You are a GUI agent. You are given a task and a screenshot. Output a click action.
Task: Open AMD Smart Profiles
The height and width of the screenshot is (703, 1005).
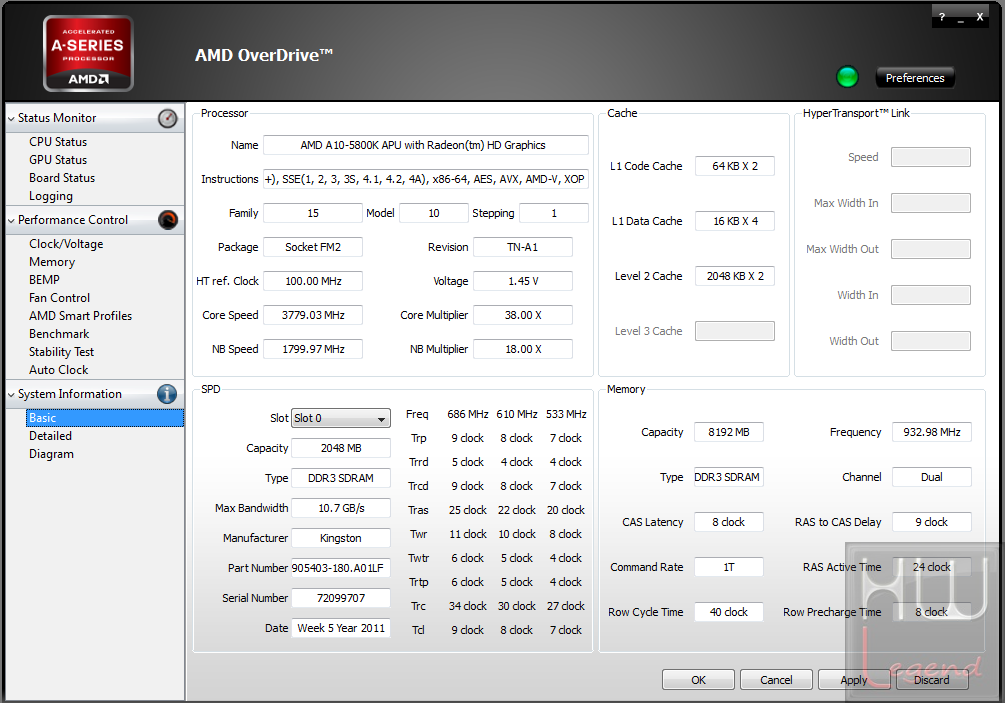point(80,315)
